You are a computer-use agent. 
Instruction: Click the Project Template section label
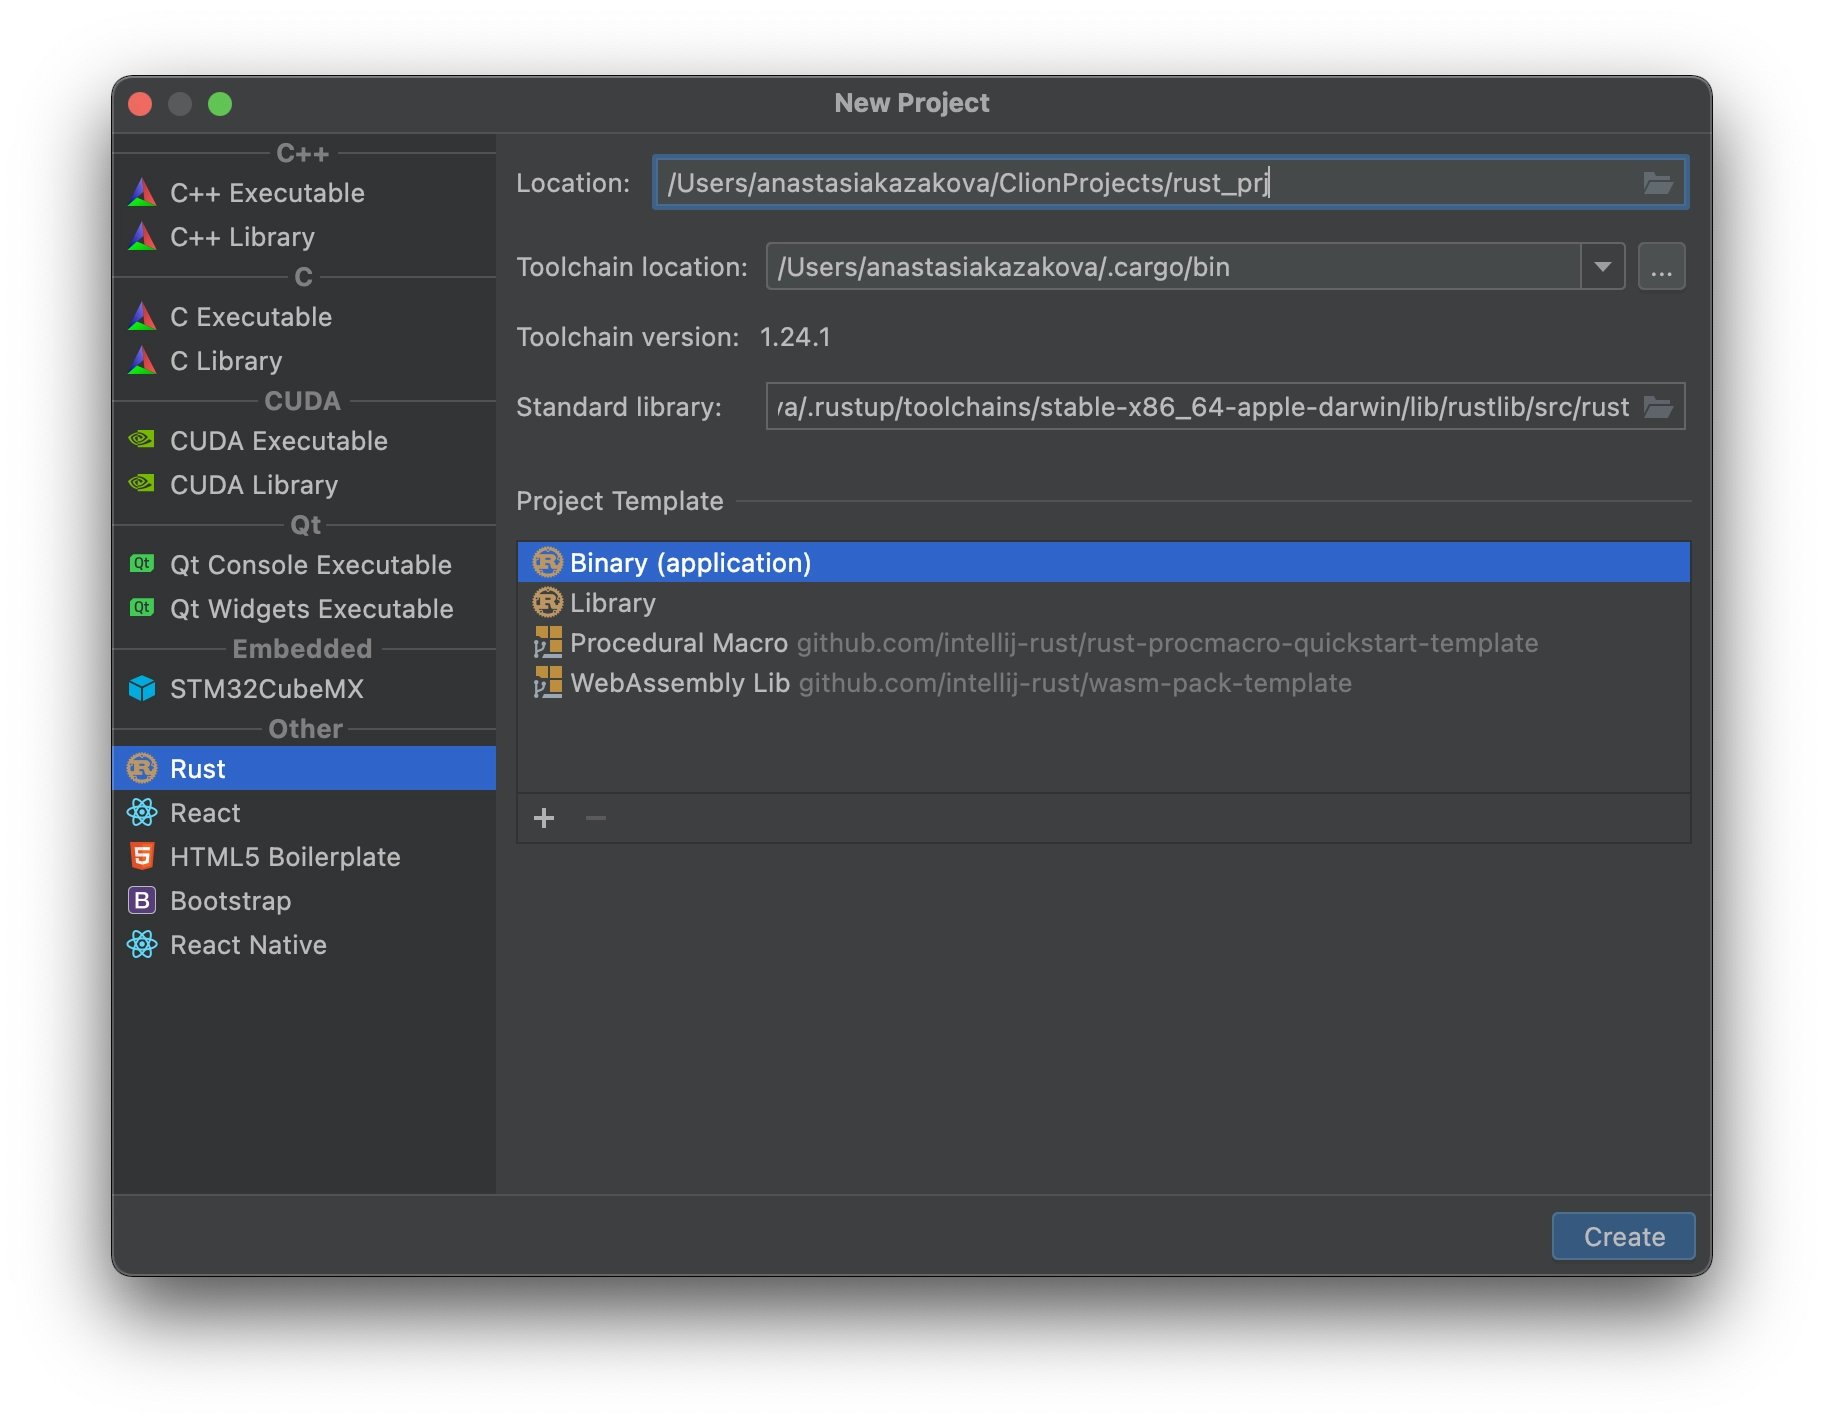(620, 501)
